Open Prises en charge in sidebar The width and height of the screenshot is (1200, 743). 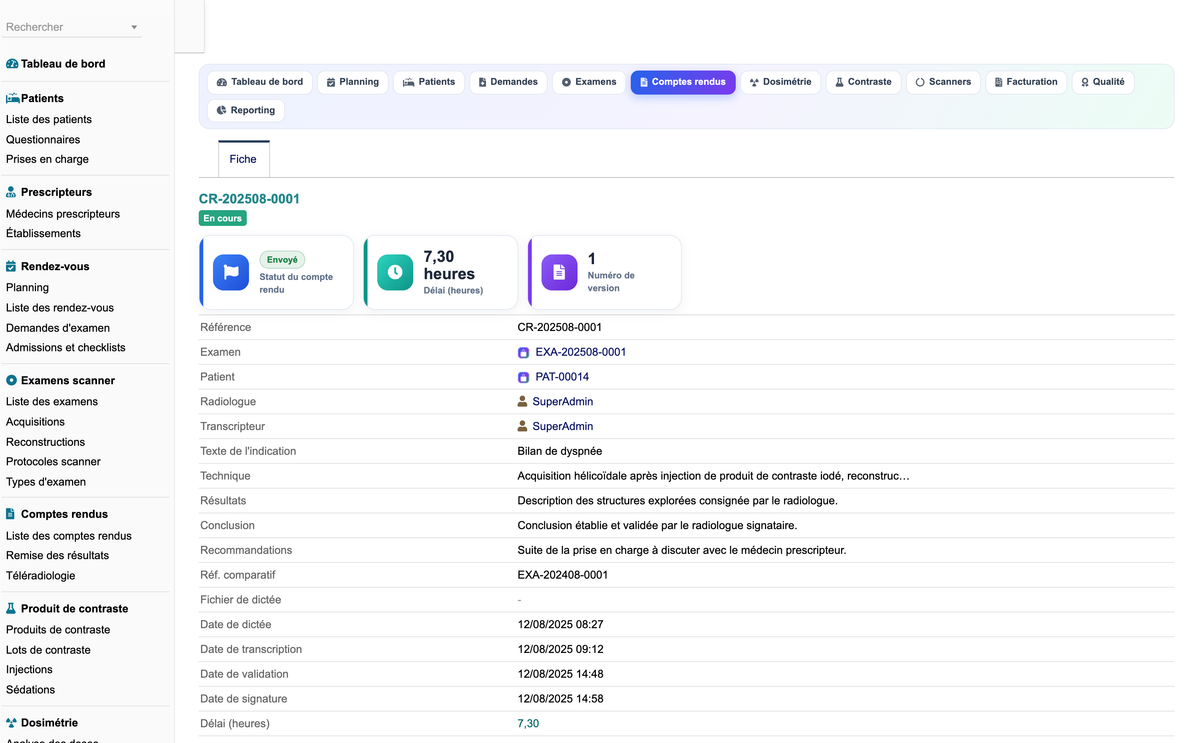point(47,159)
